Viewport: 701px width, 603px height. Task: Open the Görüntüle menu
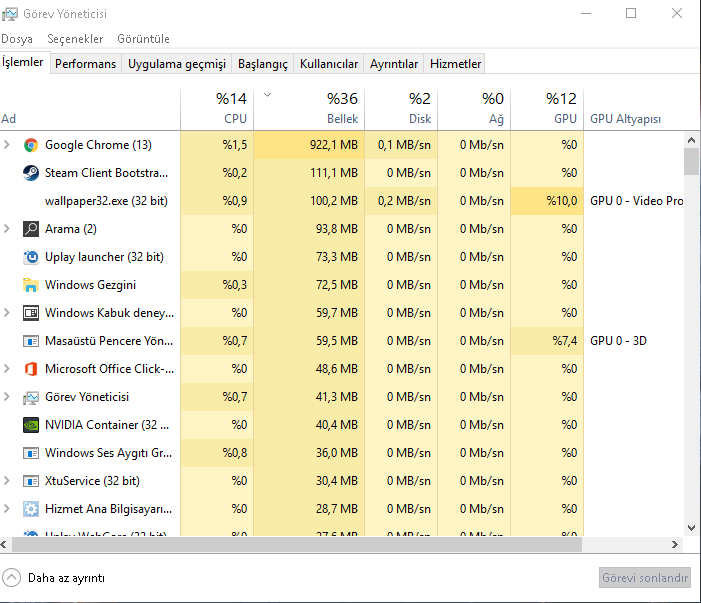144,39
